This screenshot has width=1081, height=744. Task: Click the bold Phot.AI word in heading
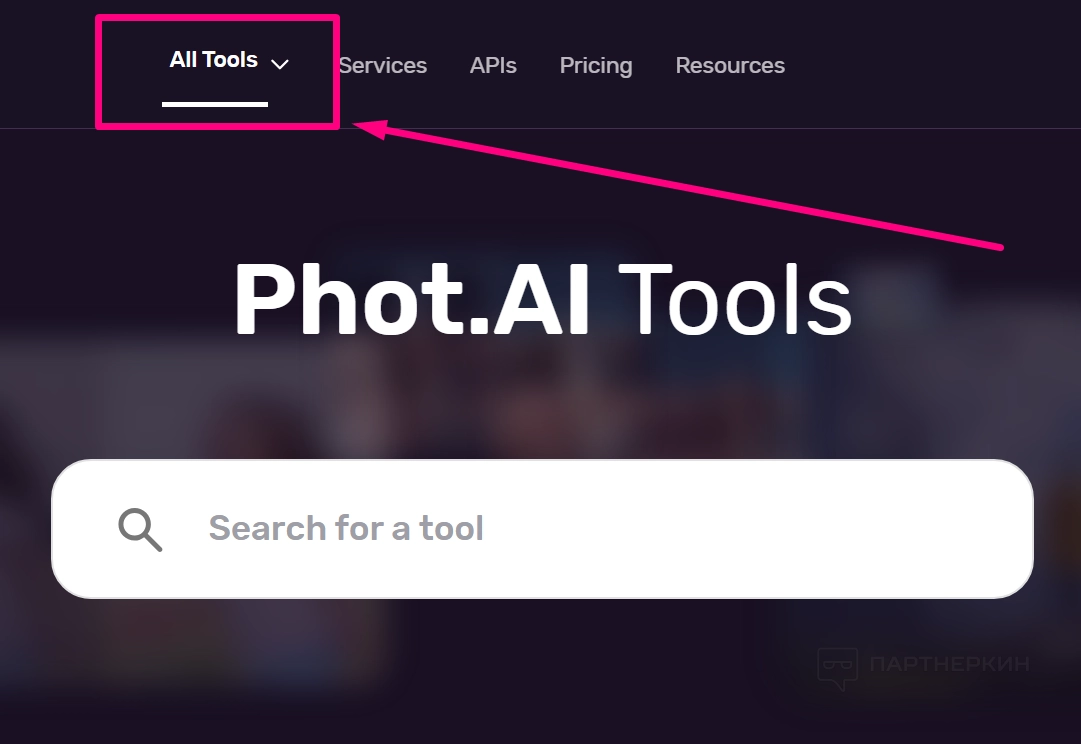(412, 300)
